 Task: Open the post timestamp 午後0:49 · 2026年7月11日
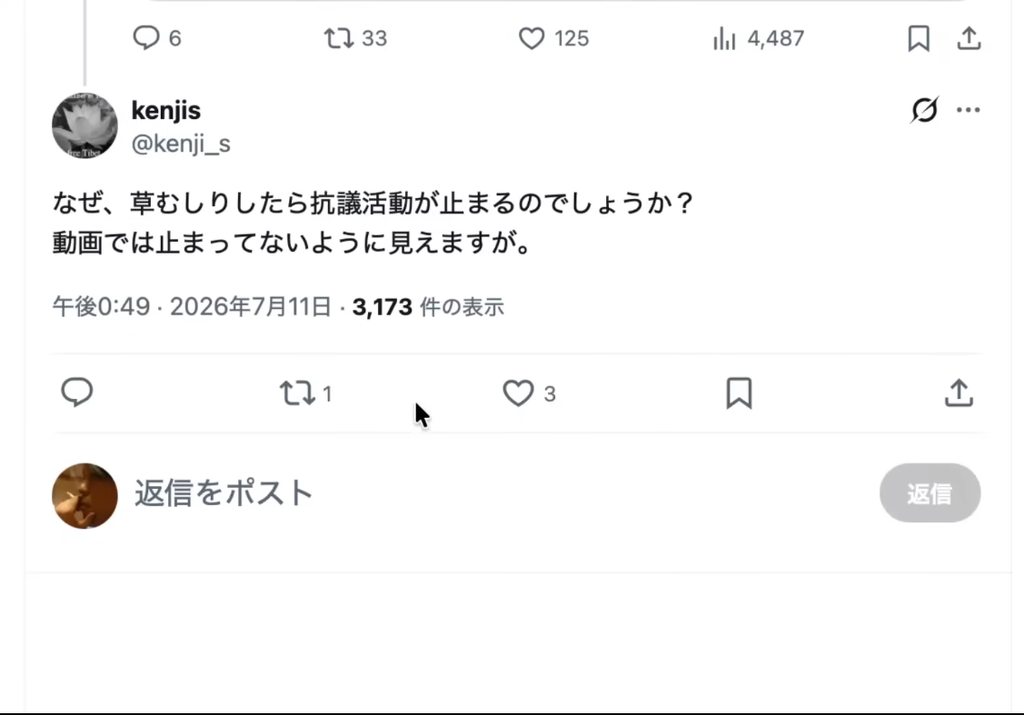(192, 306)
